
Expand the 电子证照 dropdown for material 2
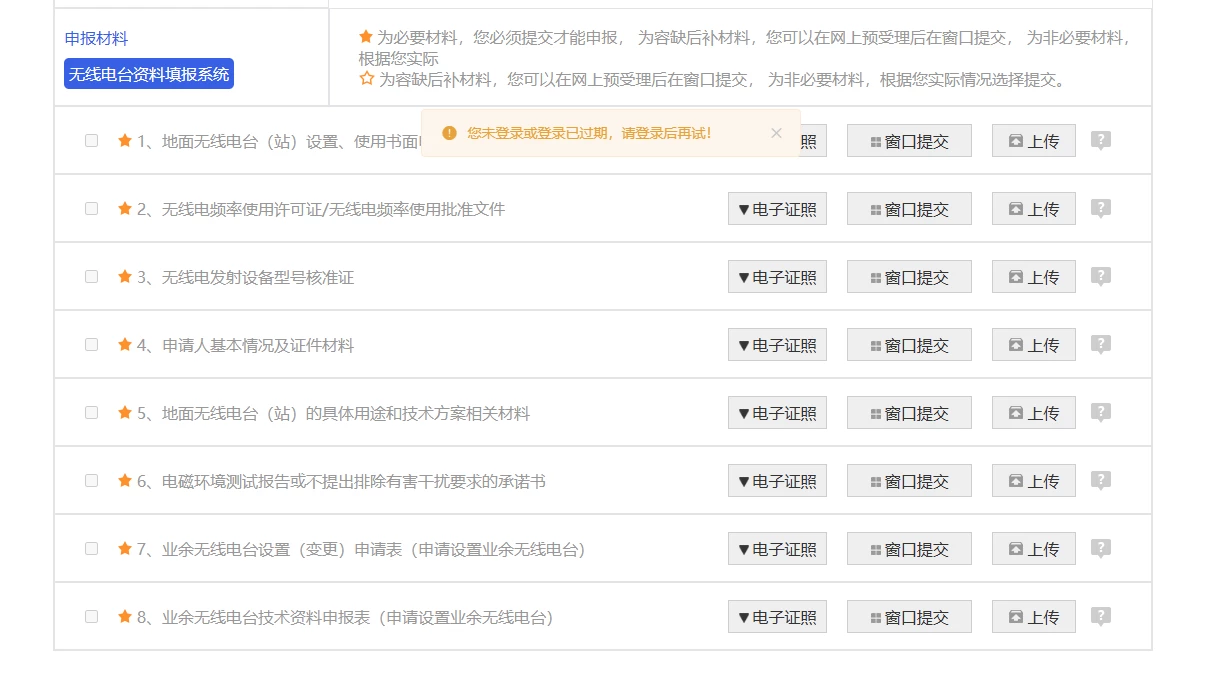pyautogui.click(x=777, y=208)
